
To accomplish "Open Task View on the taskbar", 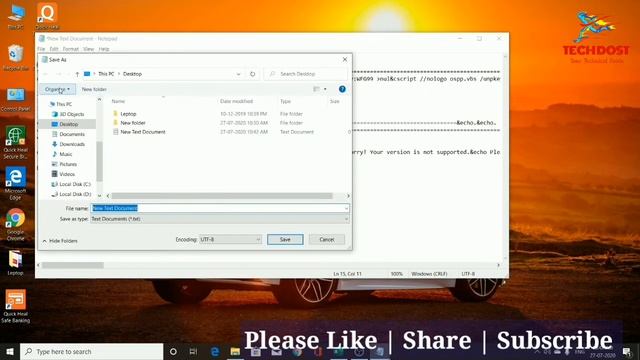I will (193, 351).
